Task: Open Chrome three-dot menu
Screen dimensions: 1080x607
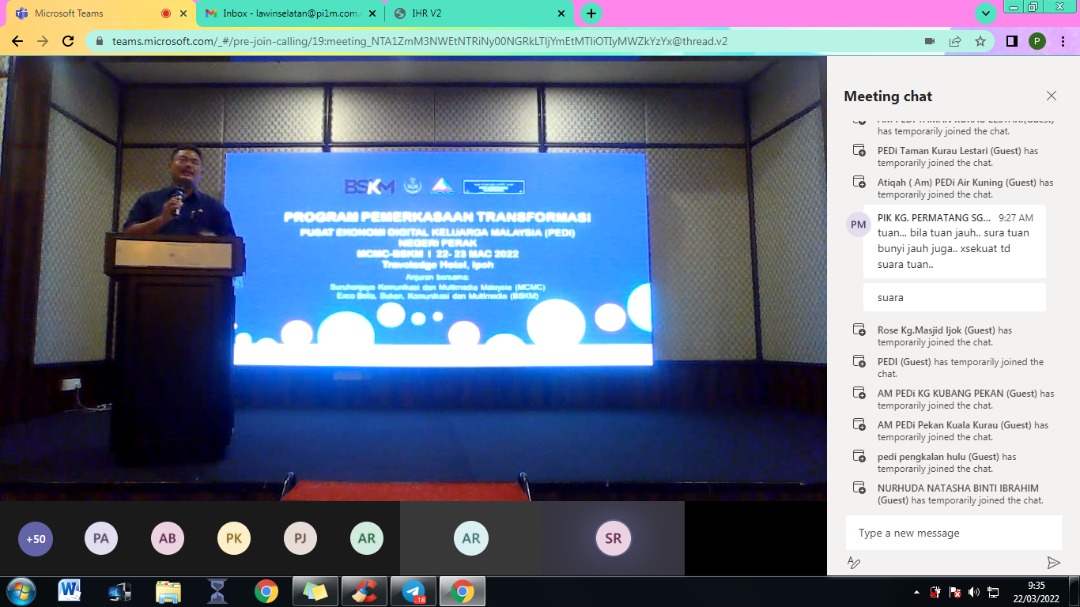Action: click(x=1062, y=41)
